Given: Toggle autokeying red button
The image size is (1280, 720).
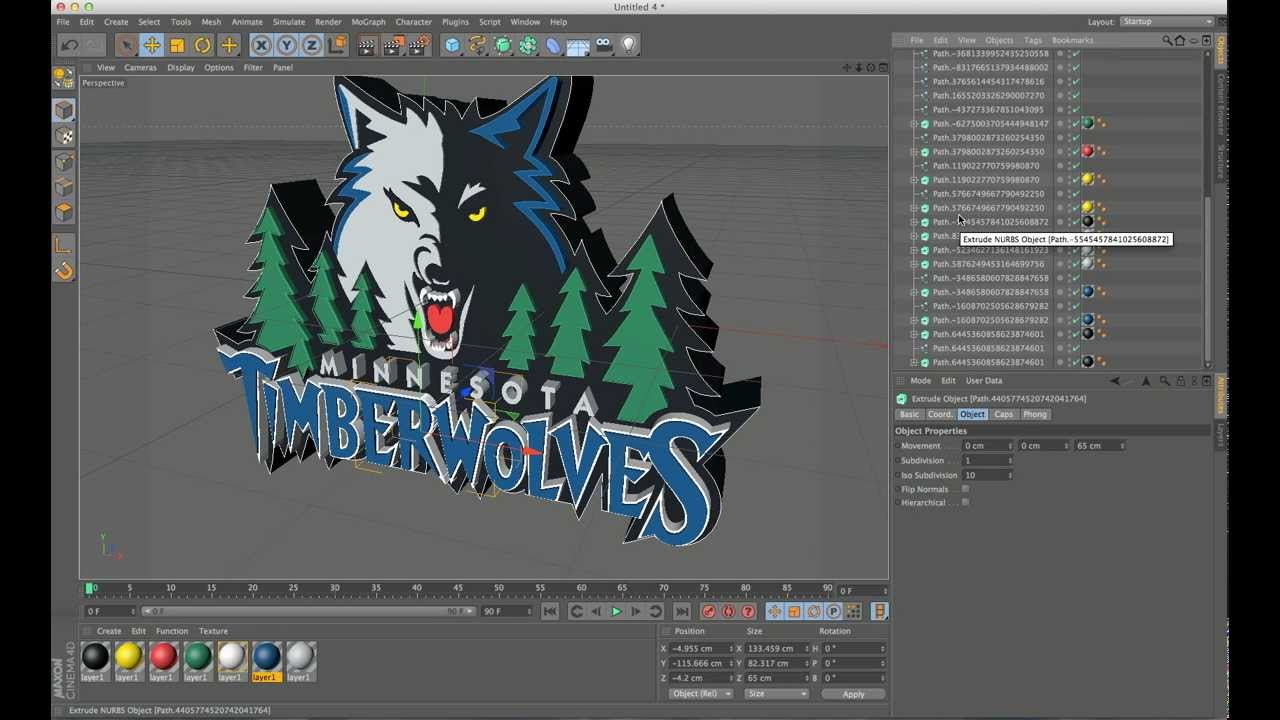Looking at the screenshot, I should click(x=728, y=612).
